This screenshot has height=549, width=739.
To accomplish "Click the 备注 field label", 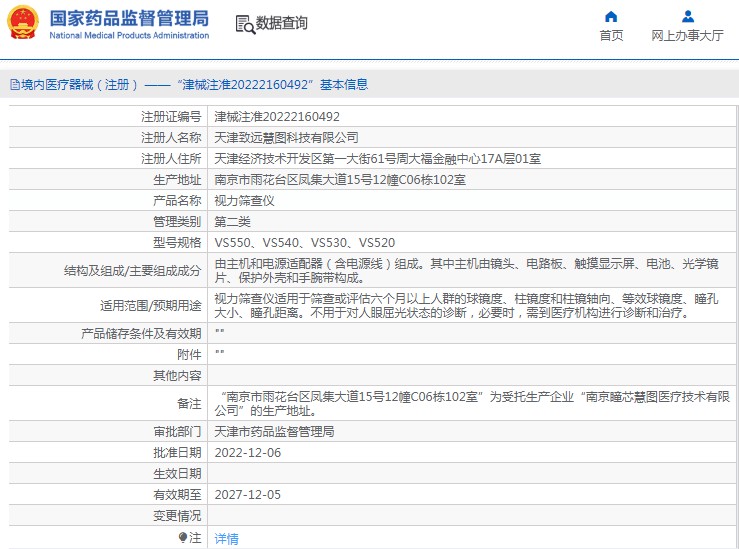I will [x=189, y=404].
